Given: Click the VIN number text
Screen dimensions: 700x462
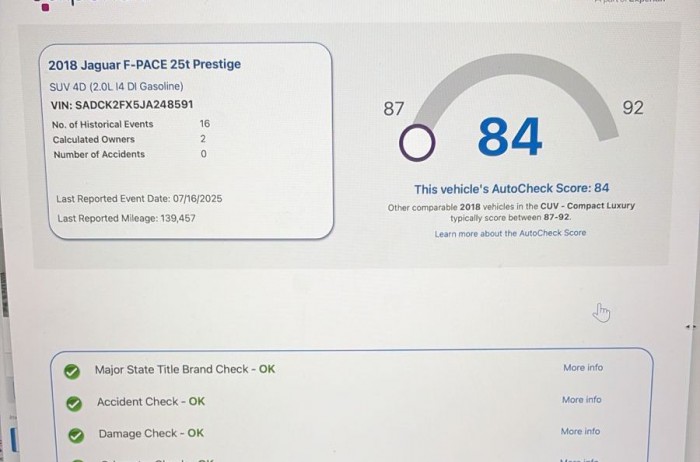Looking at the screenshot, I should [x=121, y=104].
